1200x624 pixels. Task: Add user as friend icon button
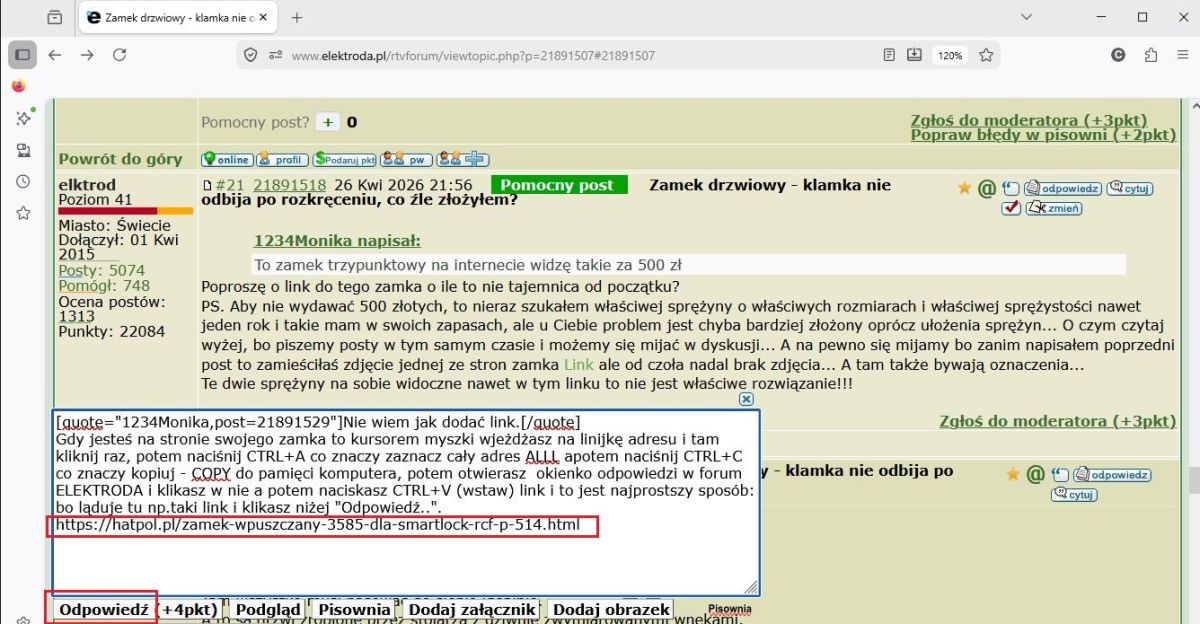click(x=462, y=159)
